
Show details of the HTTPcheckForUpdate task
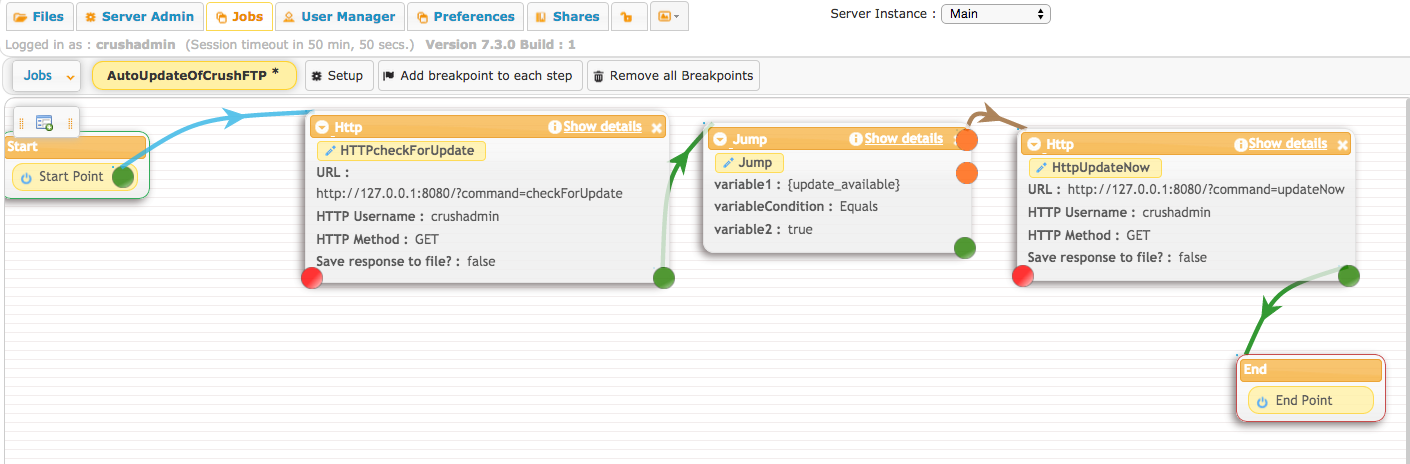[x=602, y=127]
